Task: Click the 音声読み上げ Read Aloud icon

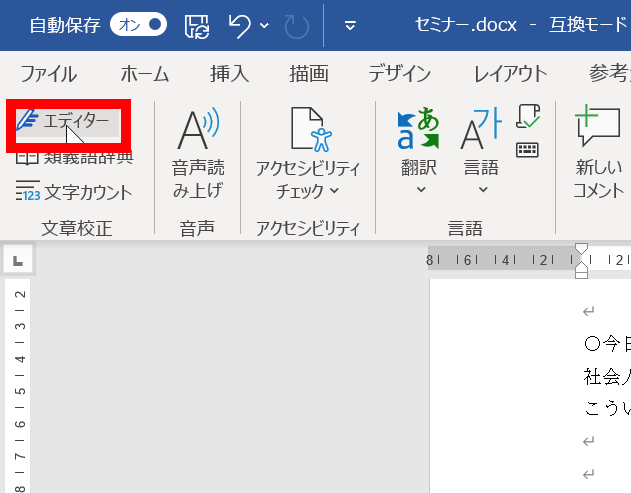Action: pos(198,129)
